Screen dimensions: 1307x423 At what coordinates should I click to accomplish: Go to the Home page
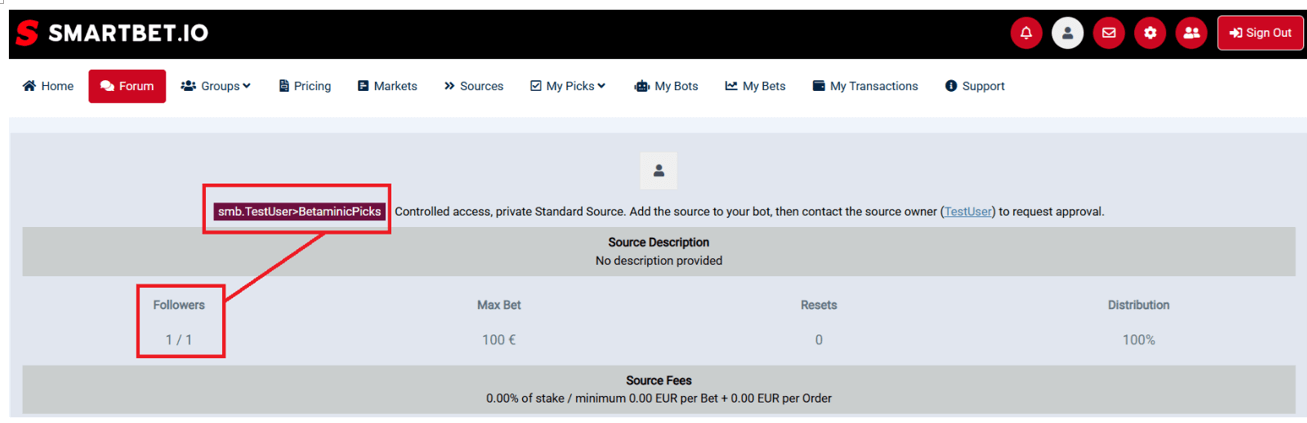click(x=48, y=86)
